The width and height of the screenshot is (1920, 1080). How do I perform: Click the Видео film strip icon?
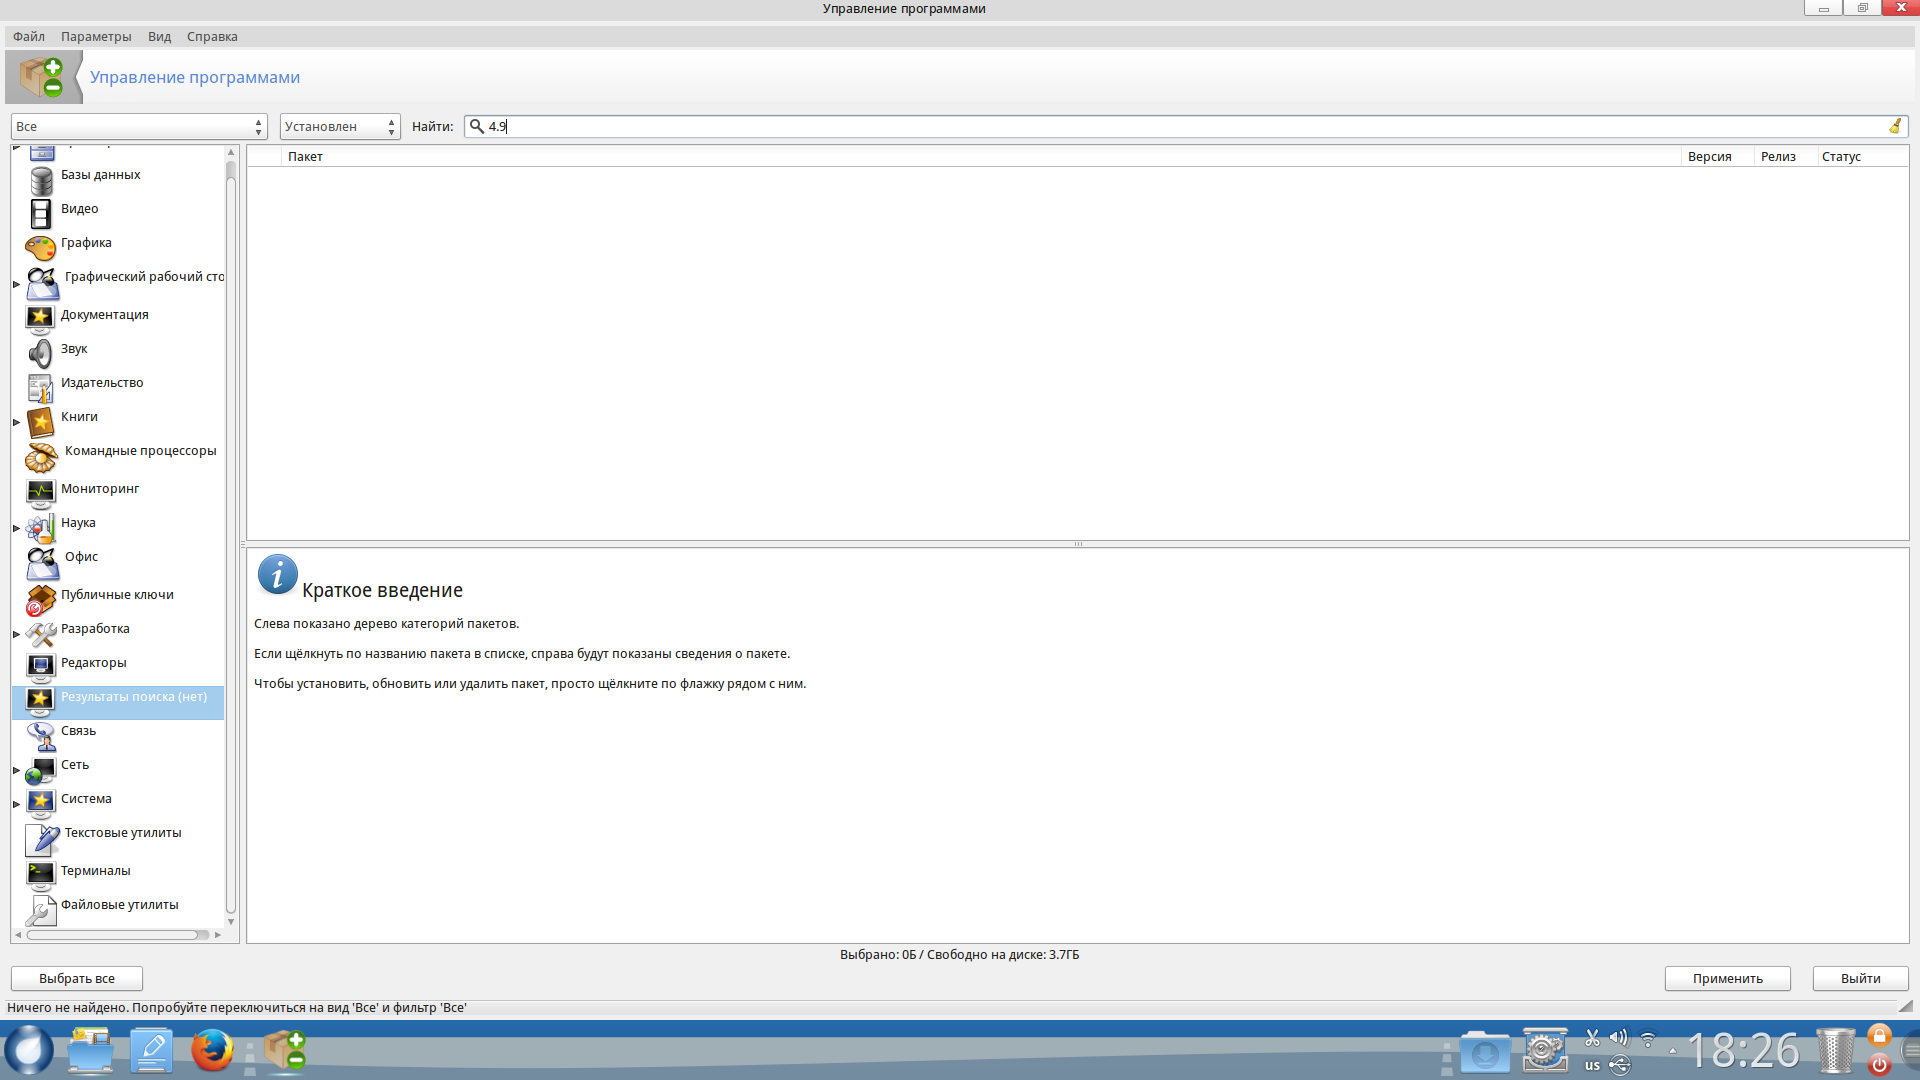tap(41, 214)
